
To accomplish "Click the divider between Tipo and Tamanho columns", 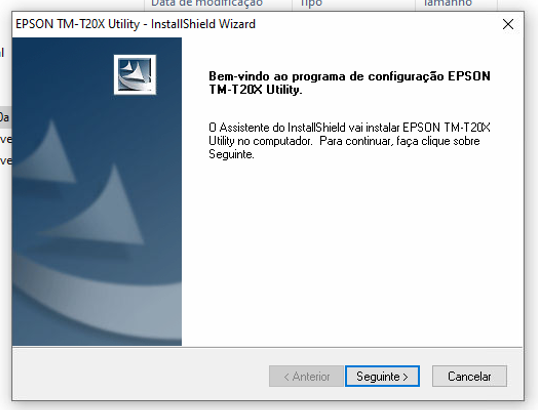I will click(x=416, y=4).
